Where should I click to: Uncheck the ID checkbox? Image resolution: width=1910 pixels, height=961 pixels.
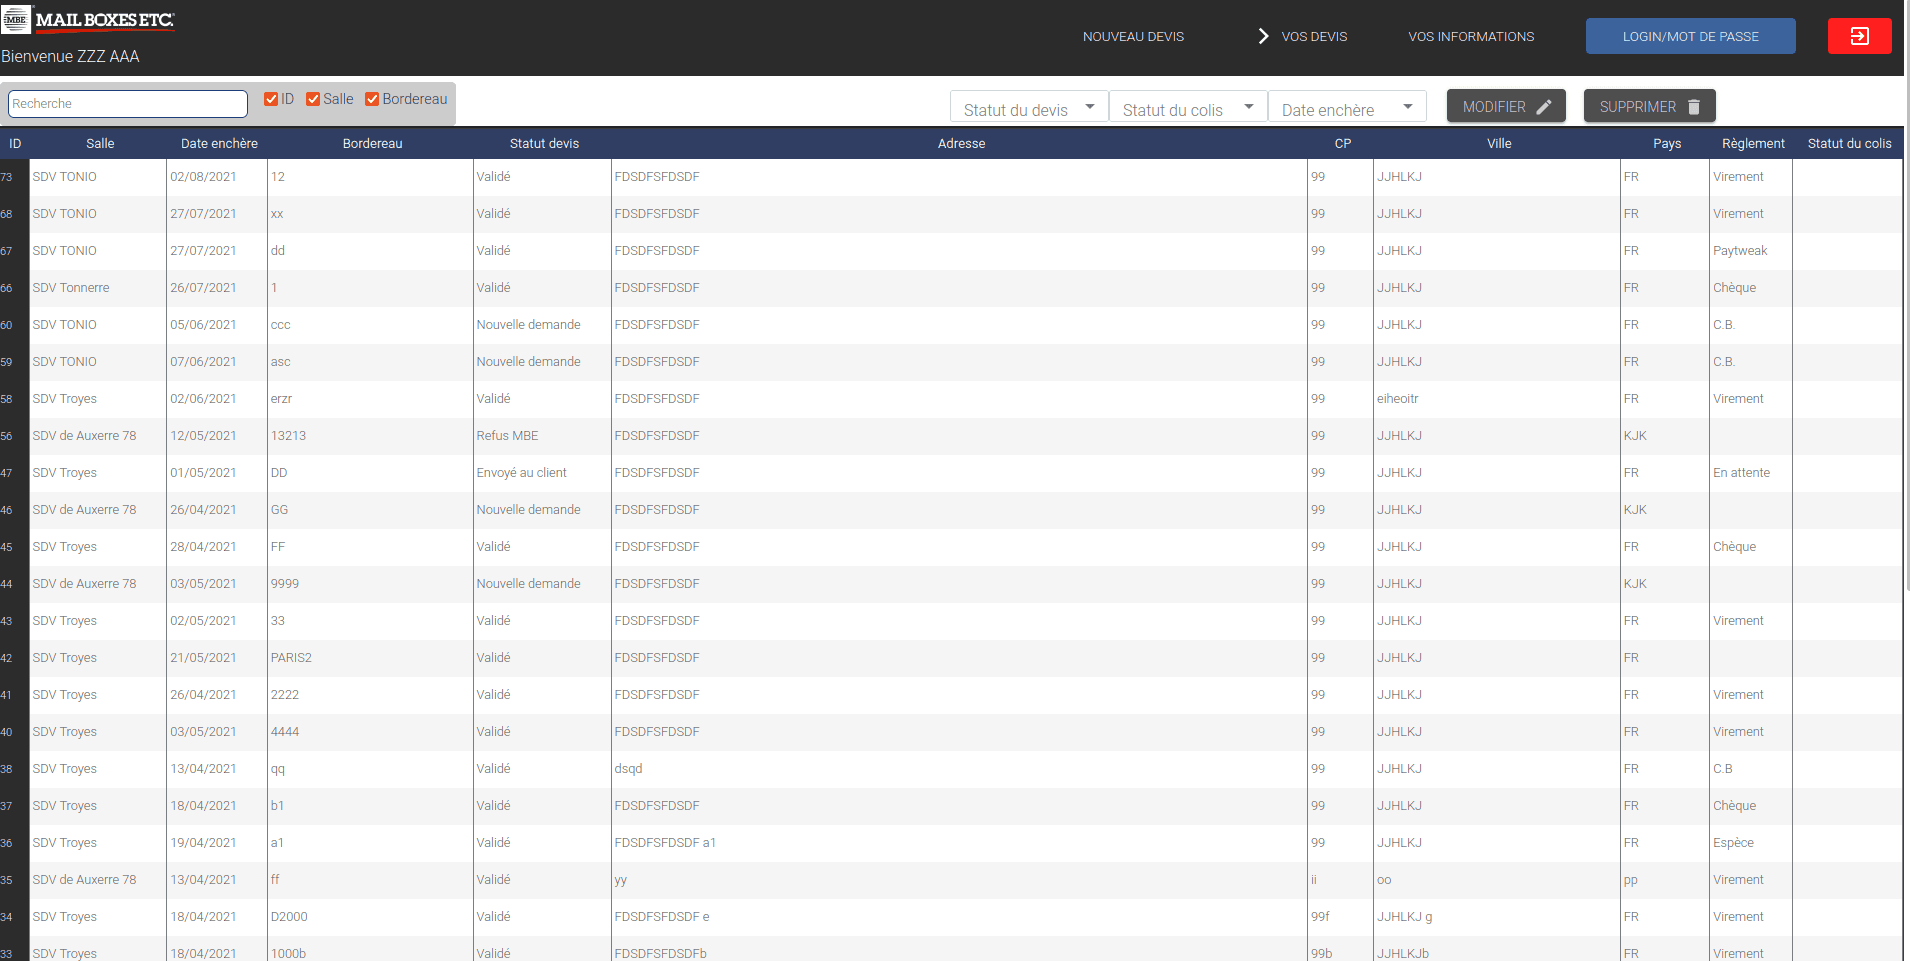[x=271, y=99]
